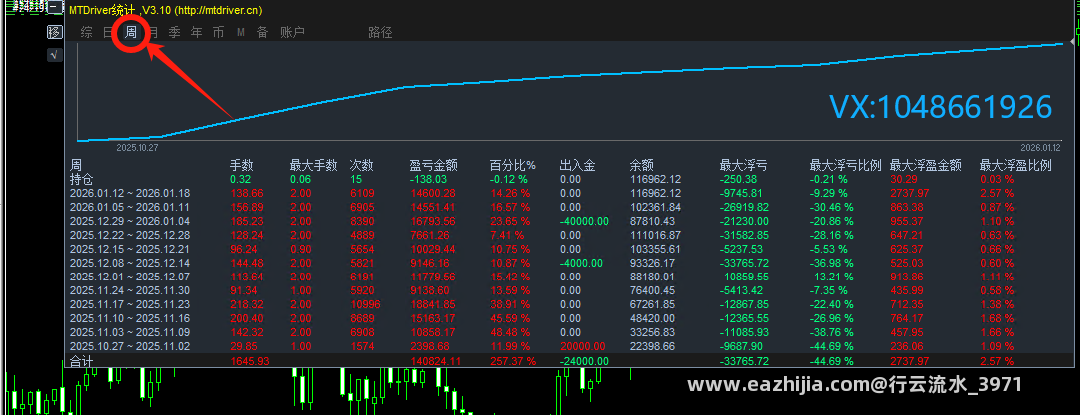1080x415 pixels.
Task: Switch to the 币 currency tab
Action: click(218, 32)
